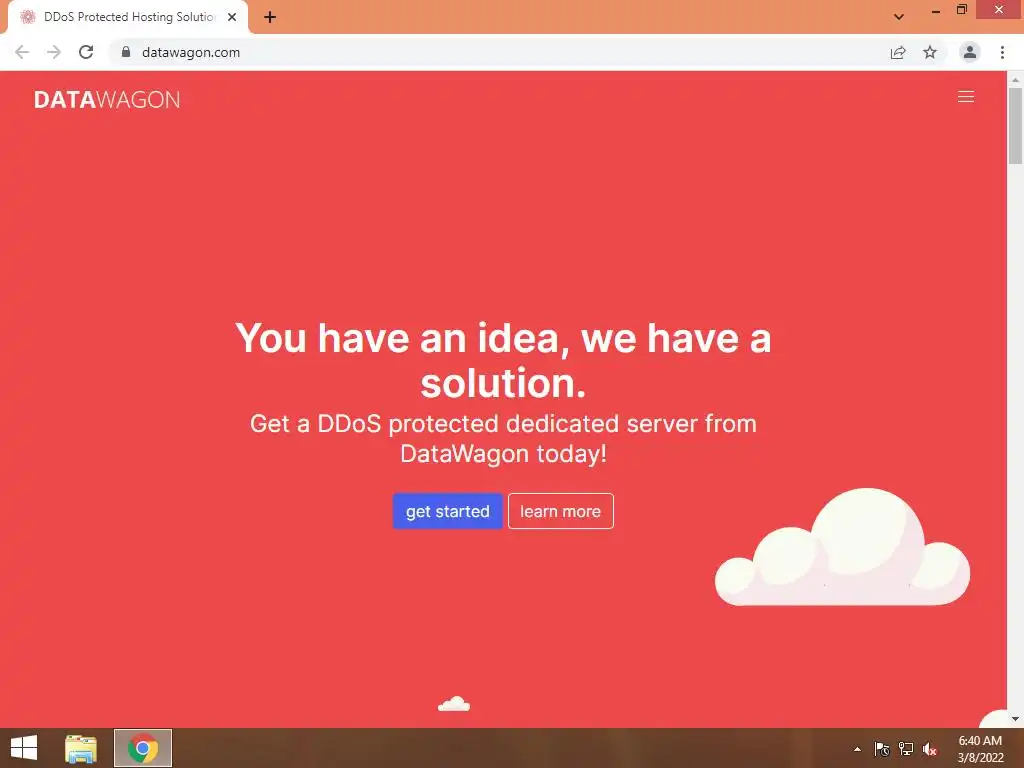Open the Chrome profile avatar menu
This screenshot has width=1024, height=768.
pyautogui.click(x=970, y=52)
